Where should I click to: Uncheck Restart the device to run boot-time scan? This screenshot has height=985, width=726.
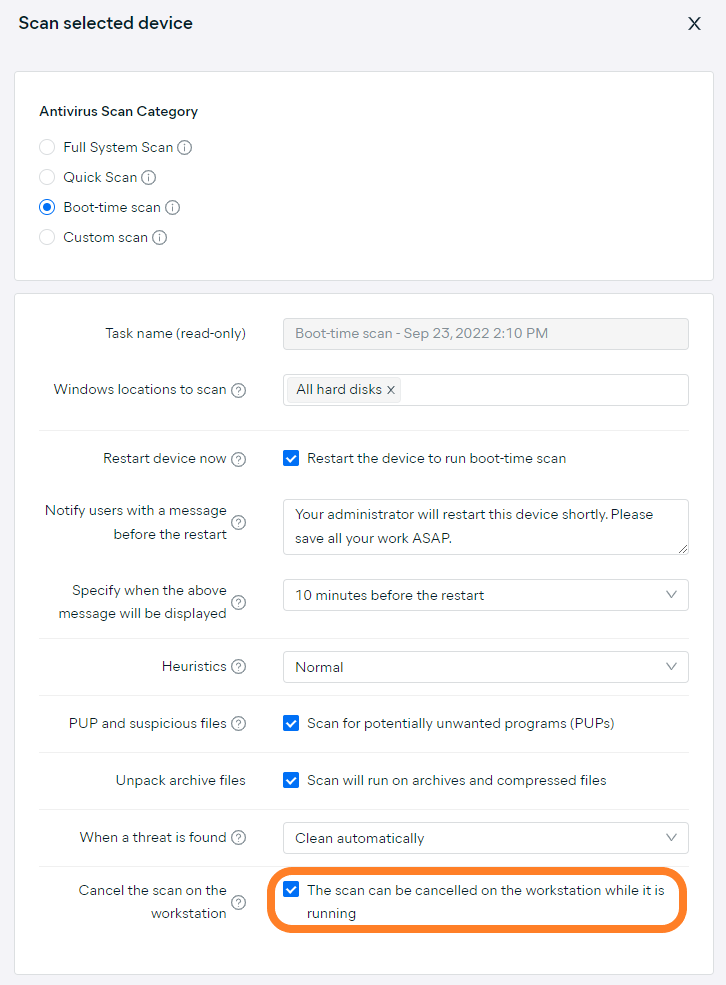(x=291, y=458)
